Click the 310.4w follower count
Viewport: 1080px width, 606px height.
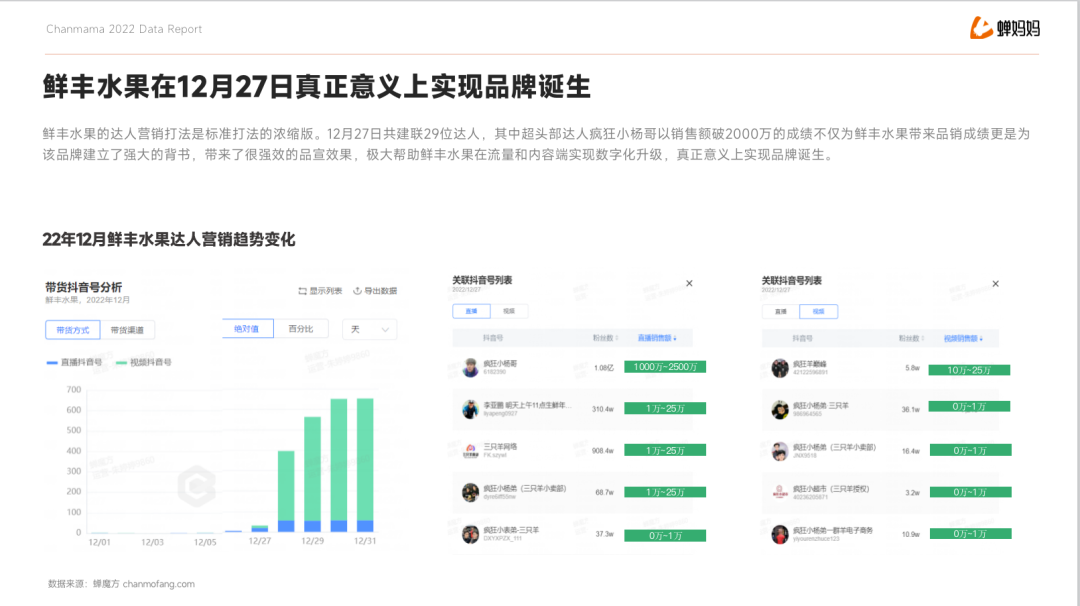click(603, 409)
